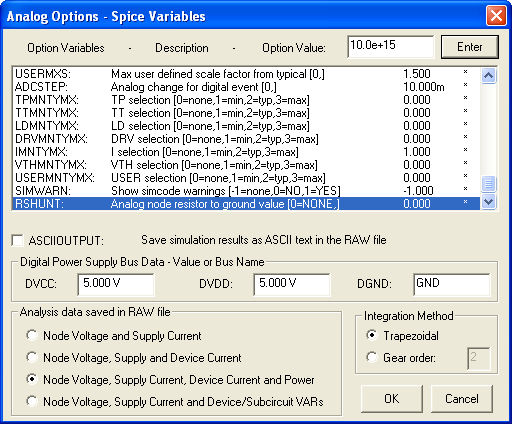Select the SIMWARN option row
Screen dimensions: 512x424
246,191
